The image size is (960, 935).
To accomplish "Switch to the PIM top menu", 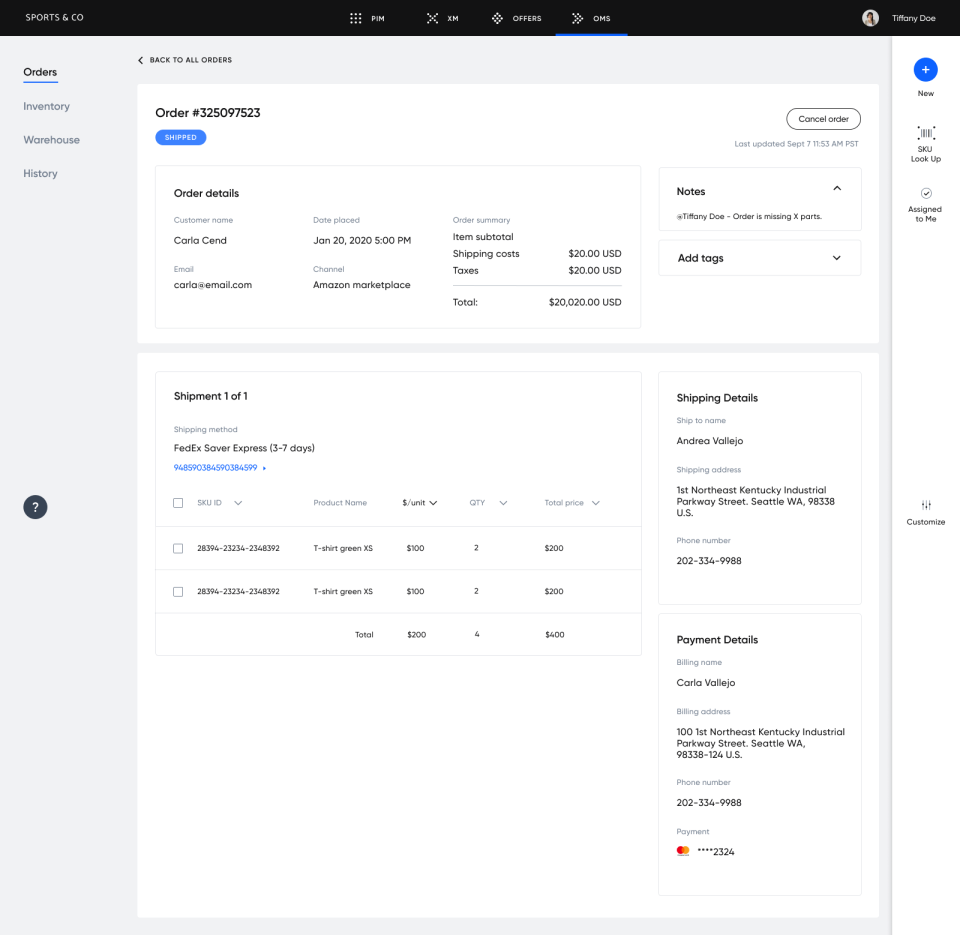I will (x=378, y=18).
